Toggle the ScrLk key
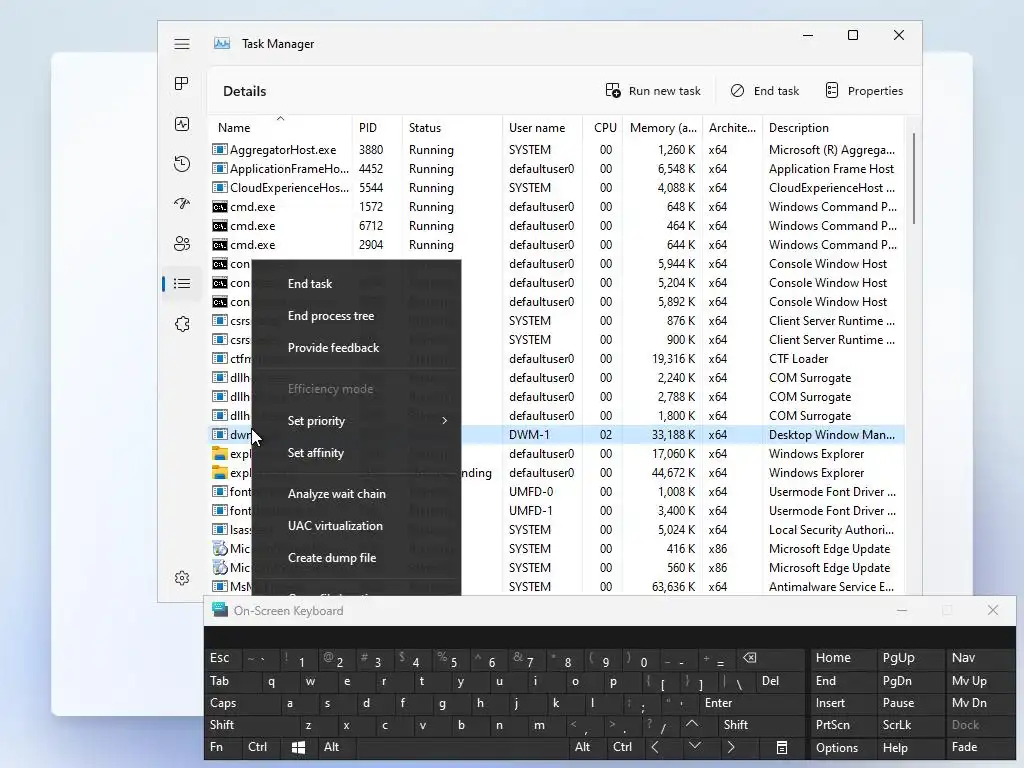The height and width of the screenshot is (768, 1024). (x=910, y=725)
